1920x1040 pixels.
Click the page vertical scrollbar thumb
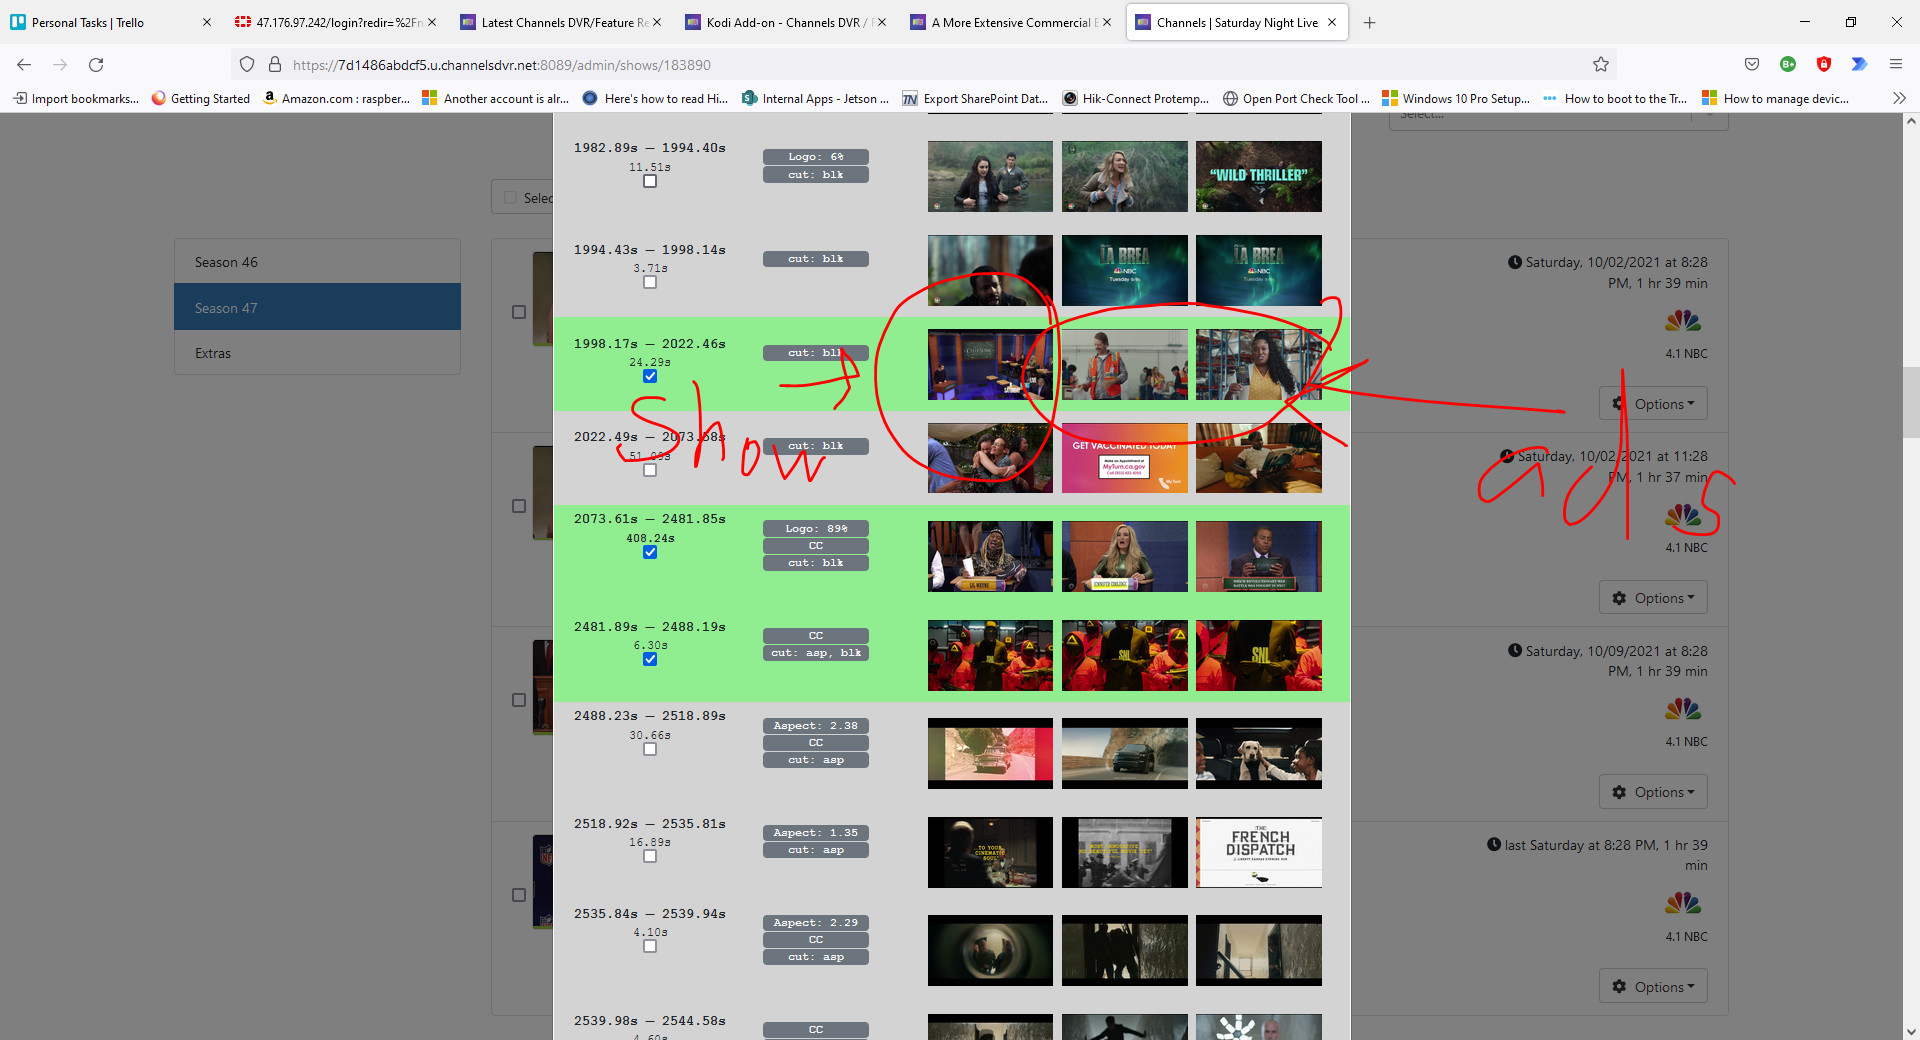tap(1911, 402)
